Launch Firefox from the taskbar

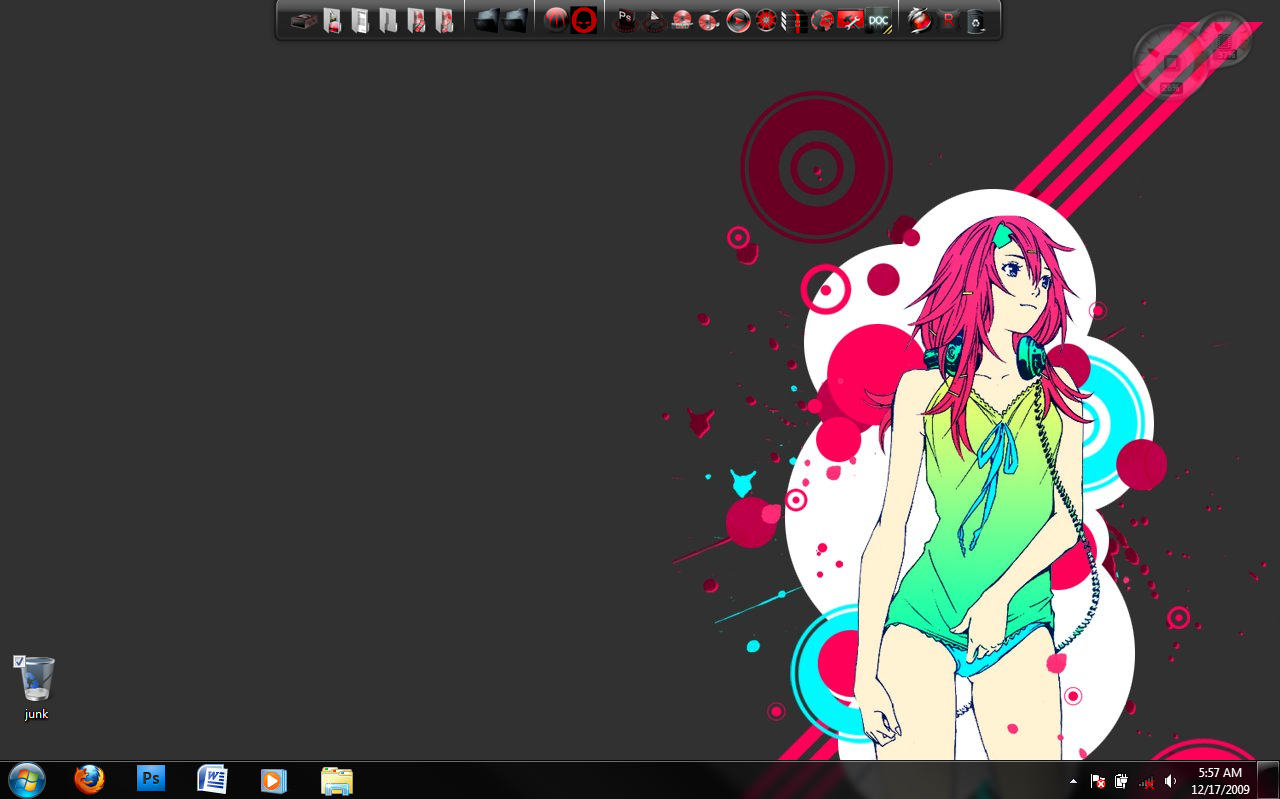click(x=89, y=779)
